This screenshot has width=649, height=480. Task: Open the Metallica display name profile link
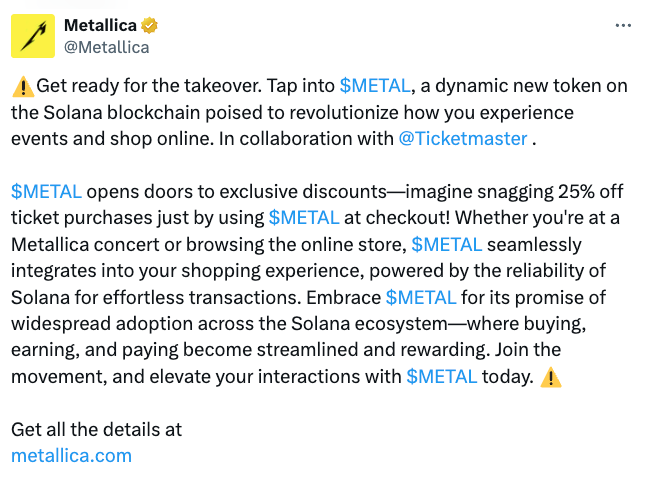(100, 26)
